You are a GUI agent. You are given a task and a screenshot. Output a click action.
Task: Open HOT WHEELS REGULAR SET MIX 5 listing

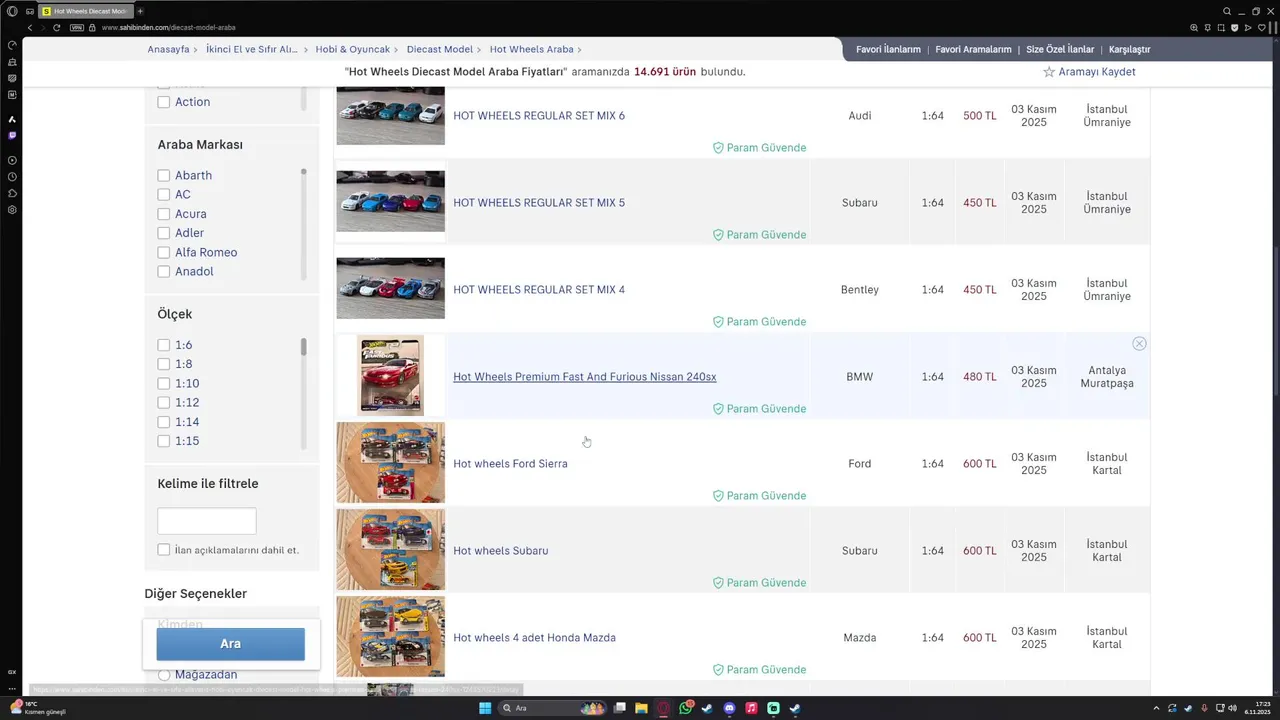[x=539, y=203]
